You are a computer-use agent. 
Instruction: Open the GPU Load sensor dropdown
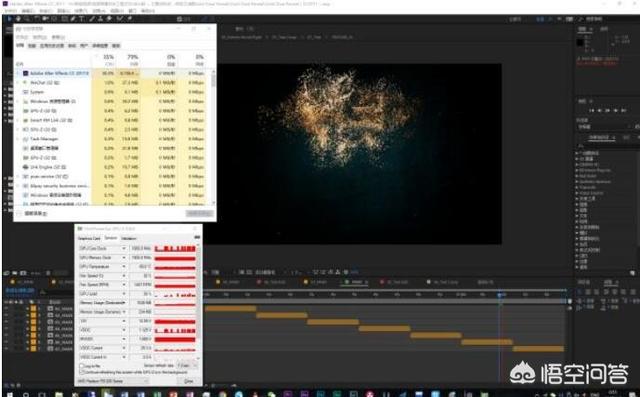(x=124, y=293)
